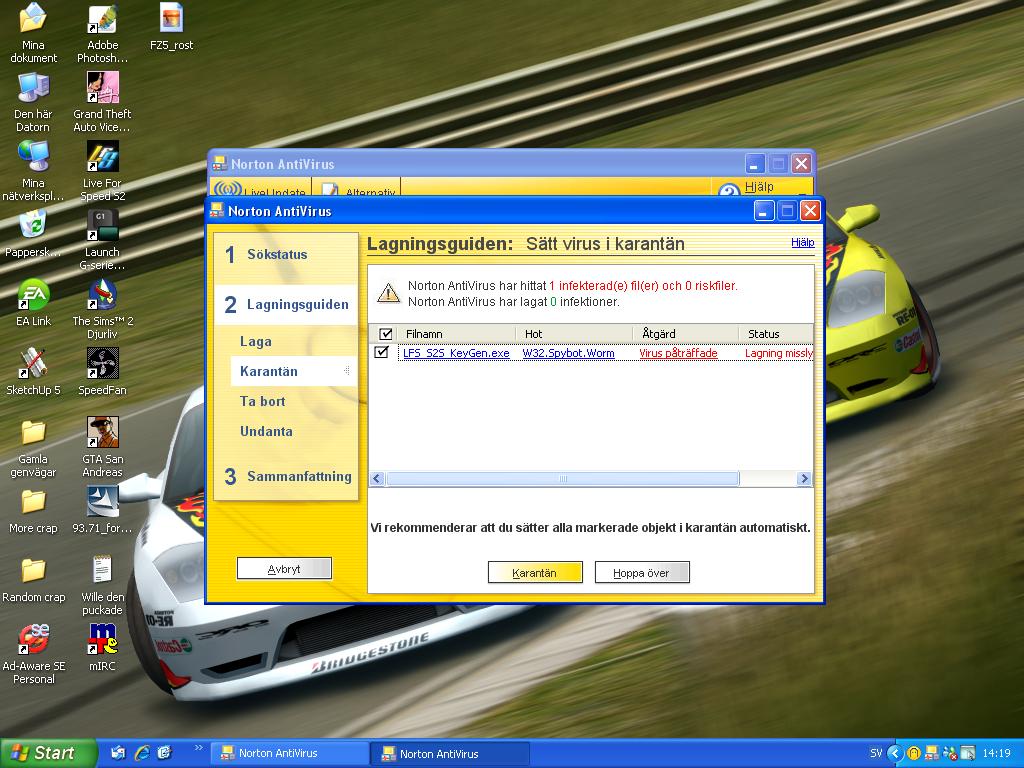The image size is (1024, 768).
Task: Select the Undanta sub-step
Action: (266, 432)
